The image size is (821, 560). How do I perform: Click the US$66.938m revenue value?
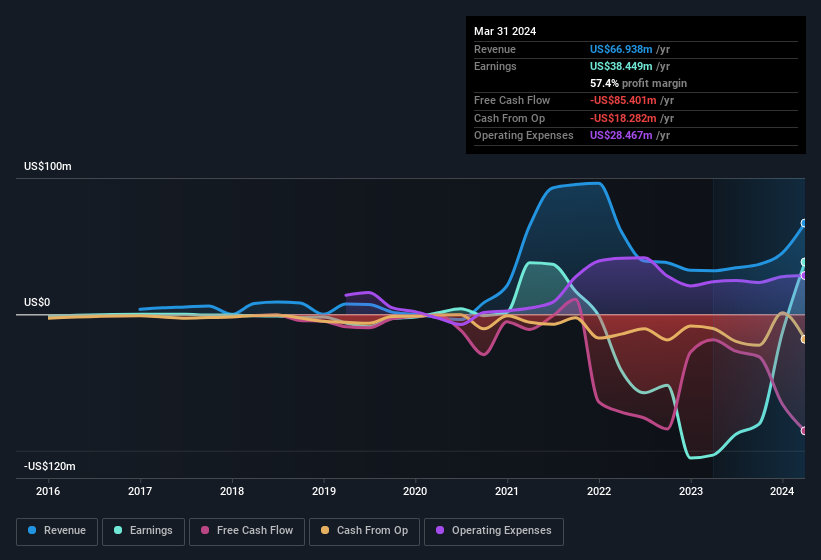coord(621,49)
